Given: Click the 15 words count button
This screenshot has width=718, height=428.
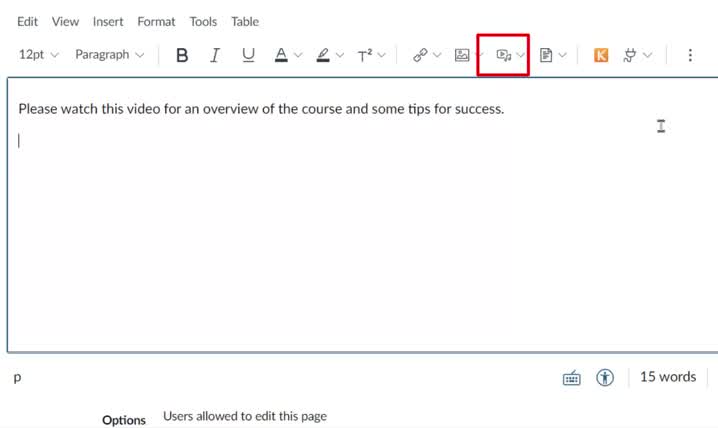Looking at the screenshot, I should click(x=668, y=377).
